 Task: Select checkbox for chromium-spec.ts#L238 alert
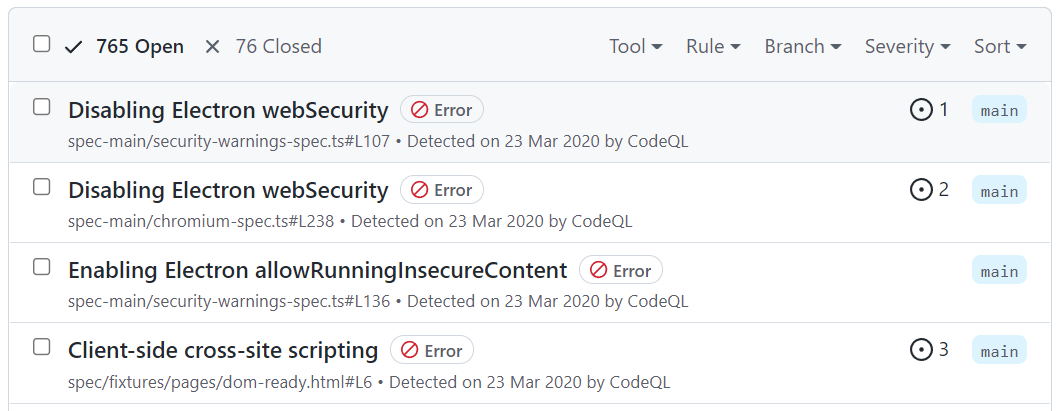click(42, 187)
